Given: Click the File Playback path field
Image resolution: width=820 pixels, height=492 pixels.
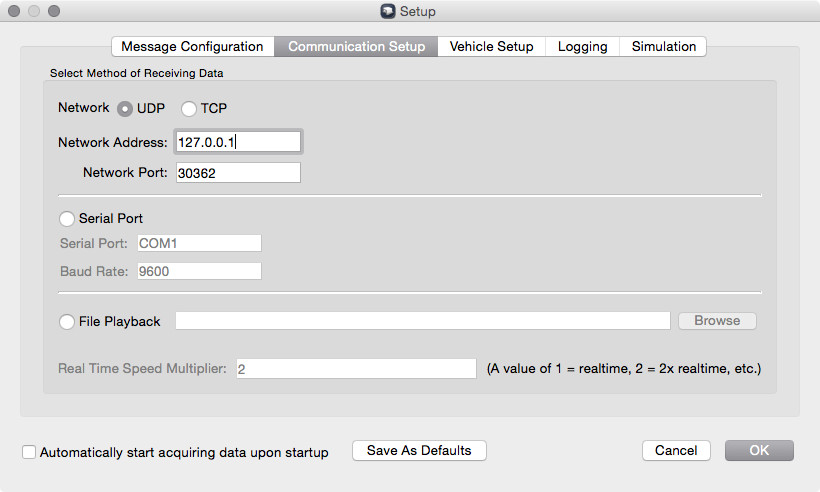Looking at the screenshot, I should click(x=422, y=320).
